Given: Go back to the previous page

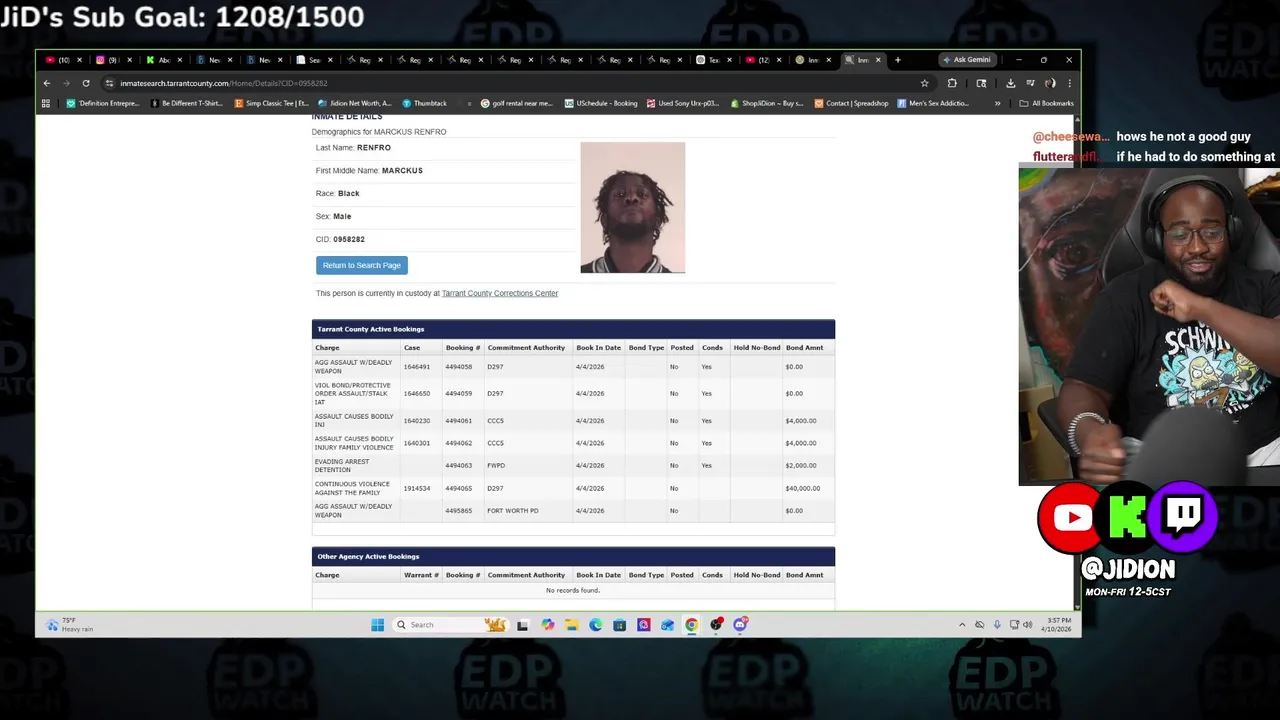Looking at the screenshot, I should coord(47,83).
